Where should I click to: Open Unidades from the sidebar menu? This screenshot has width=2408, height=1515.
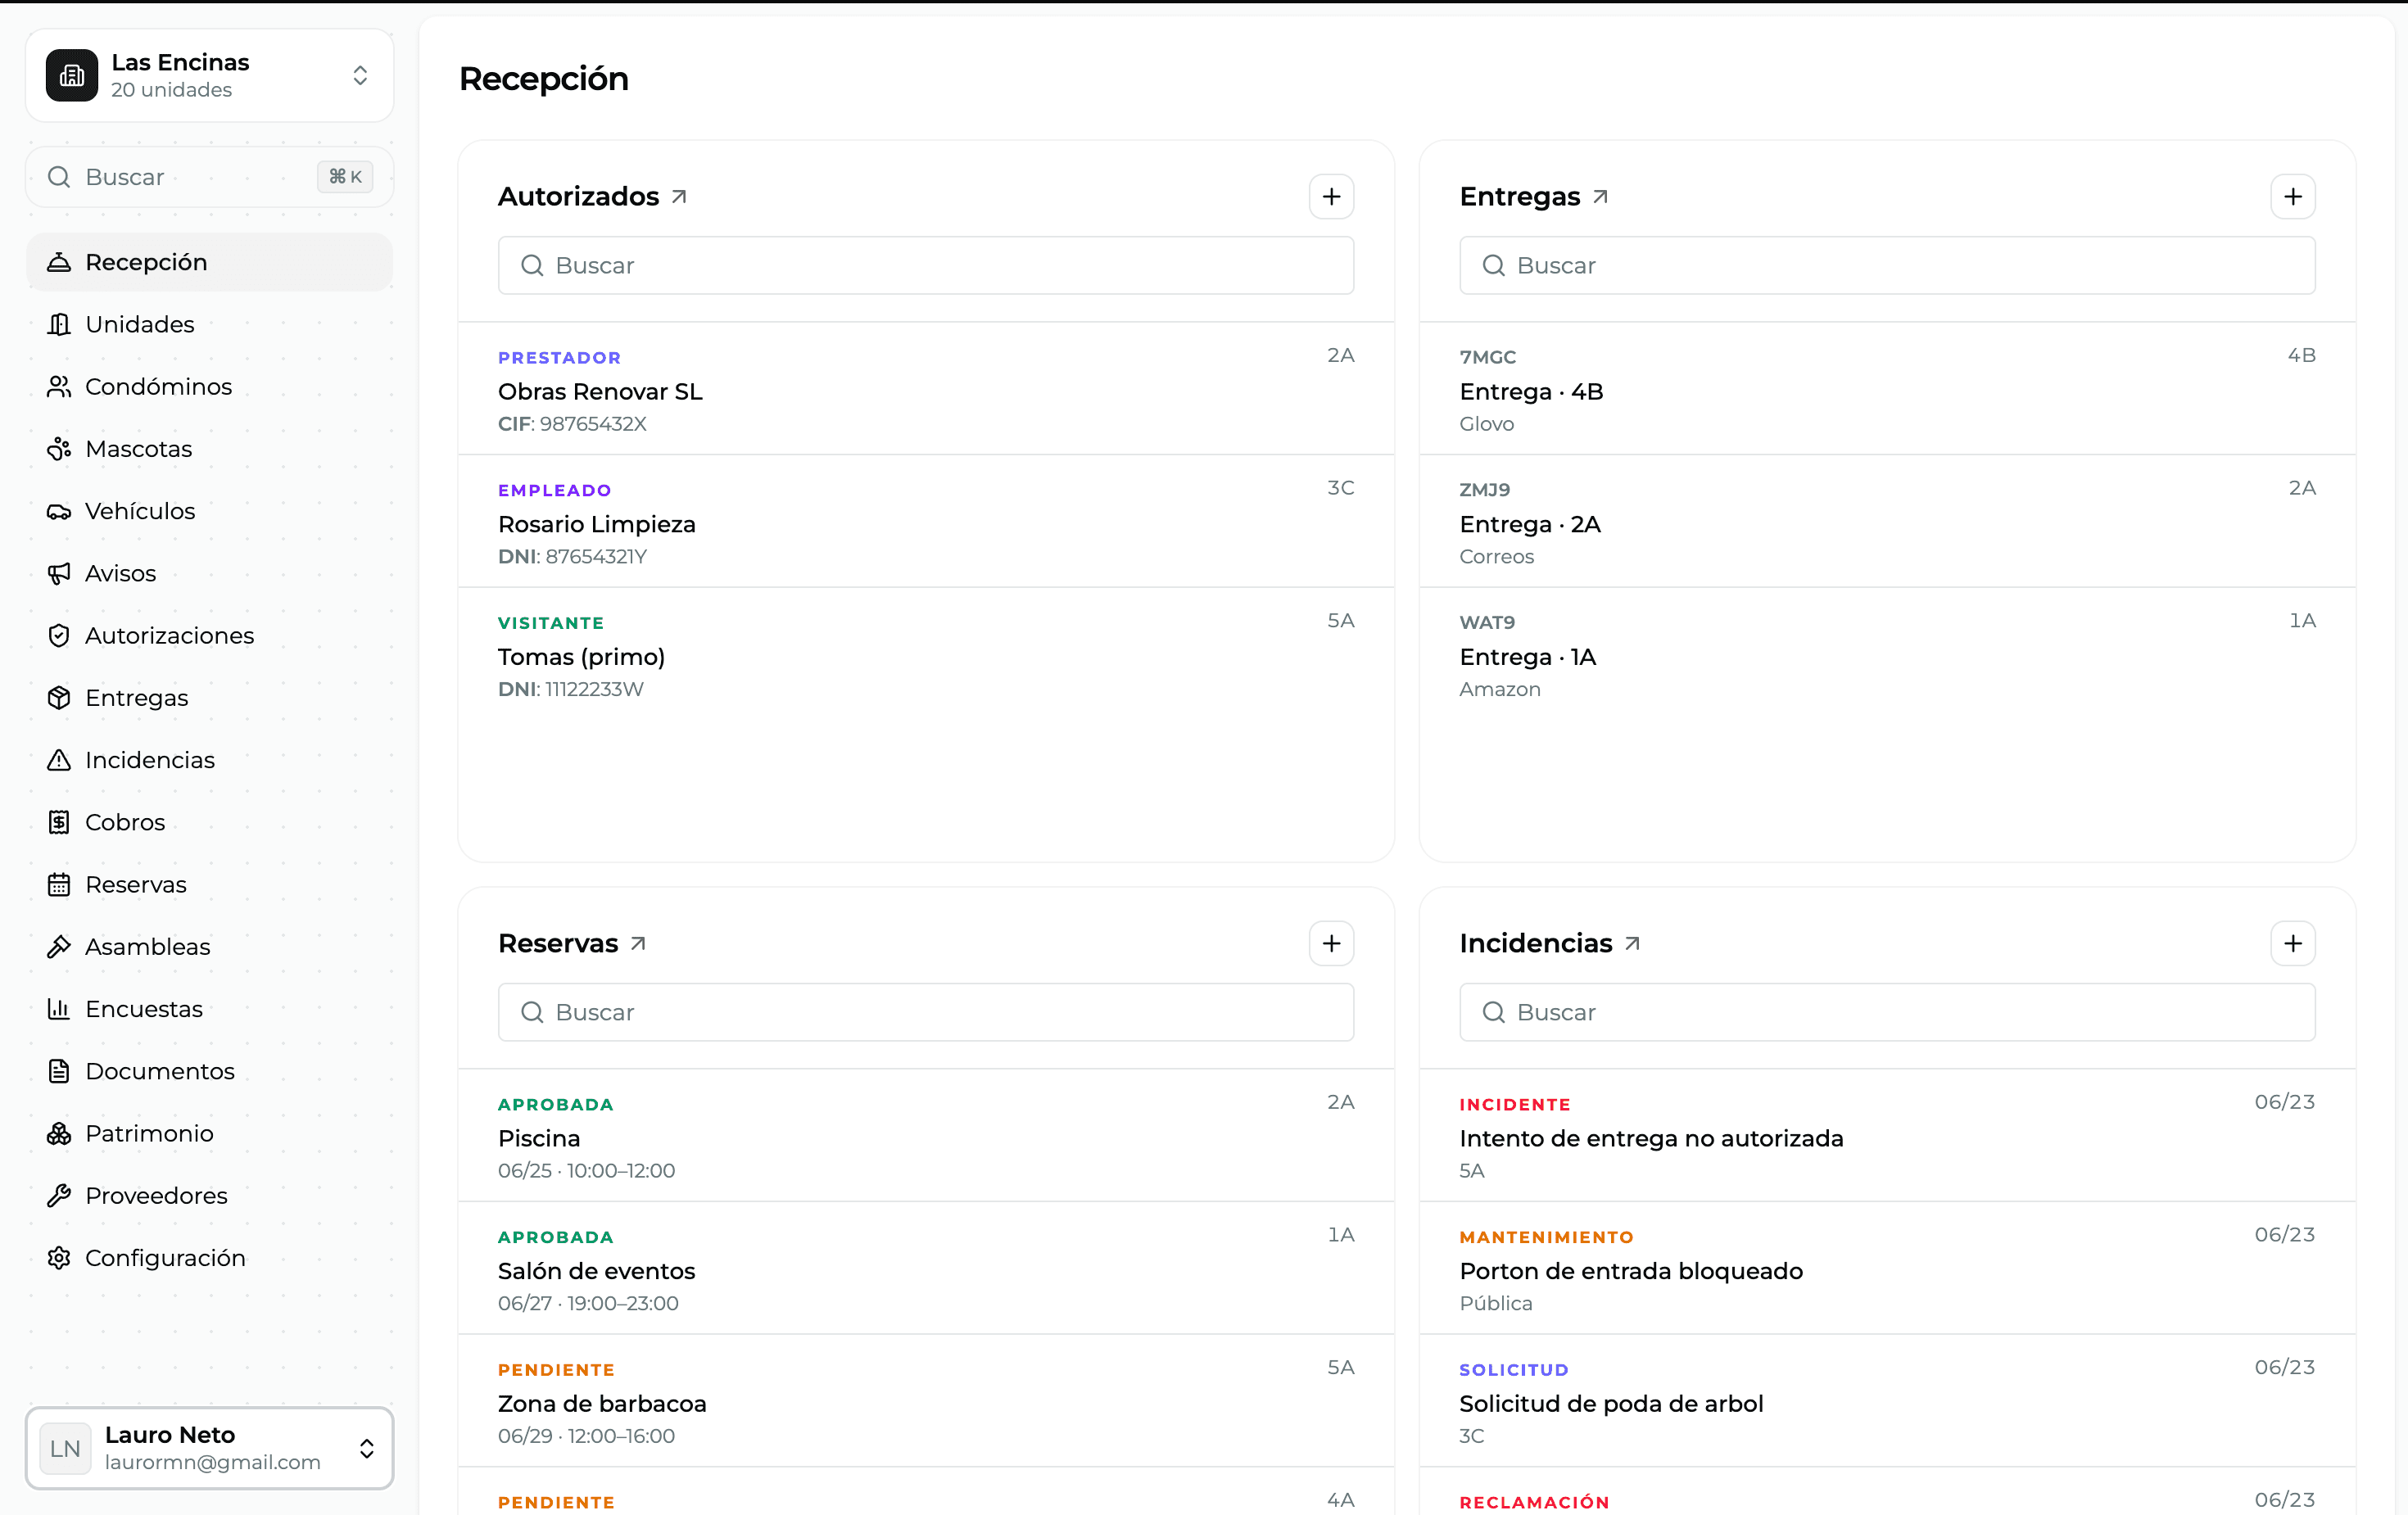[x=209, y=324]
